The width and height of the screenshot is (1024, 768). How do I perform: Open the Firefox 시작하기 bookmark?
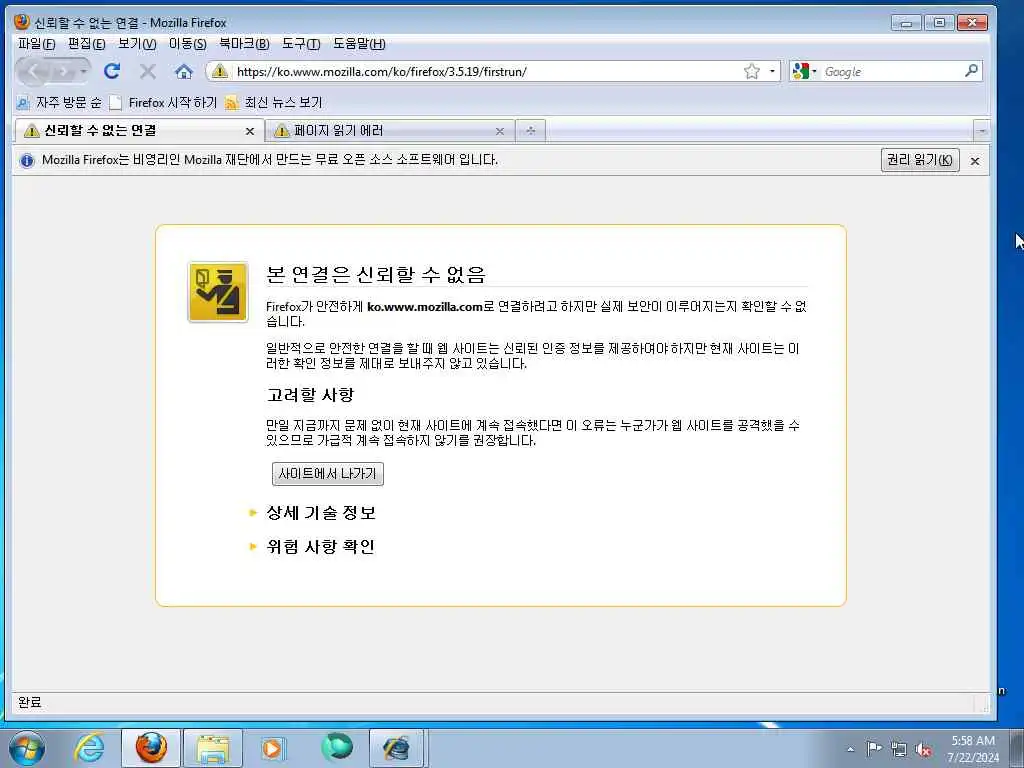click(163, 103)
